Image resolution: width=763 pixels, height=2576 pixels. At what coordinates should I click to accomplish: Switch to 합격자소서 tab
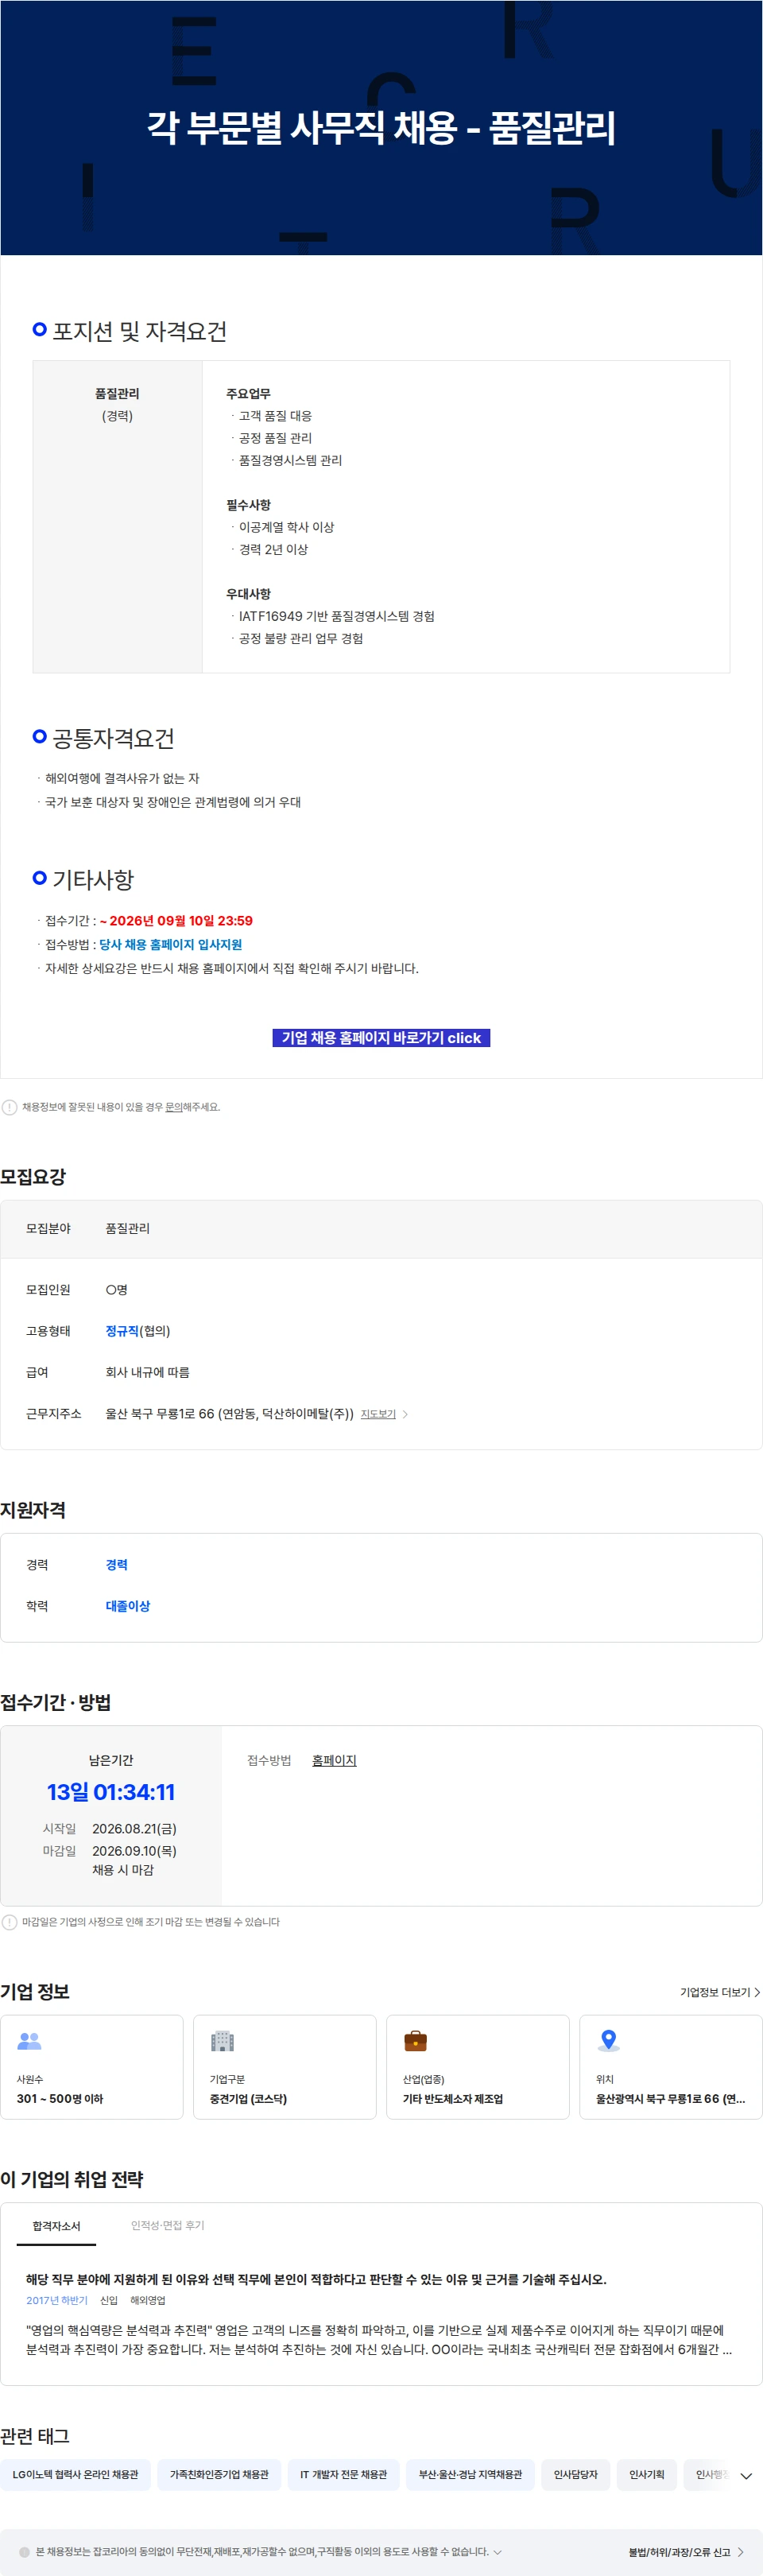point(56,2225)
